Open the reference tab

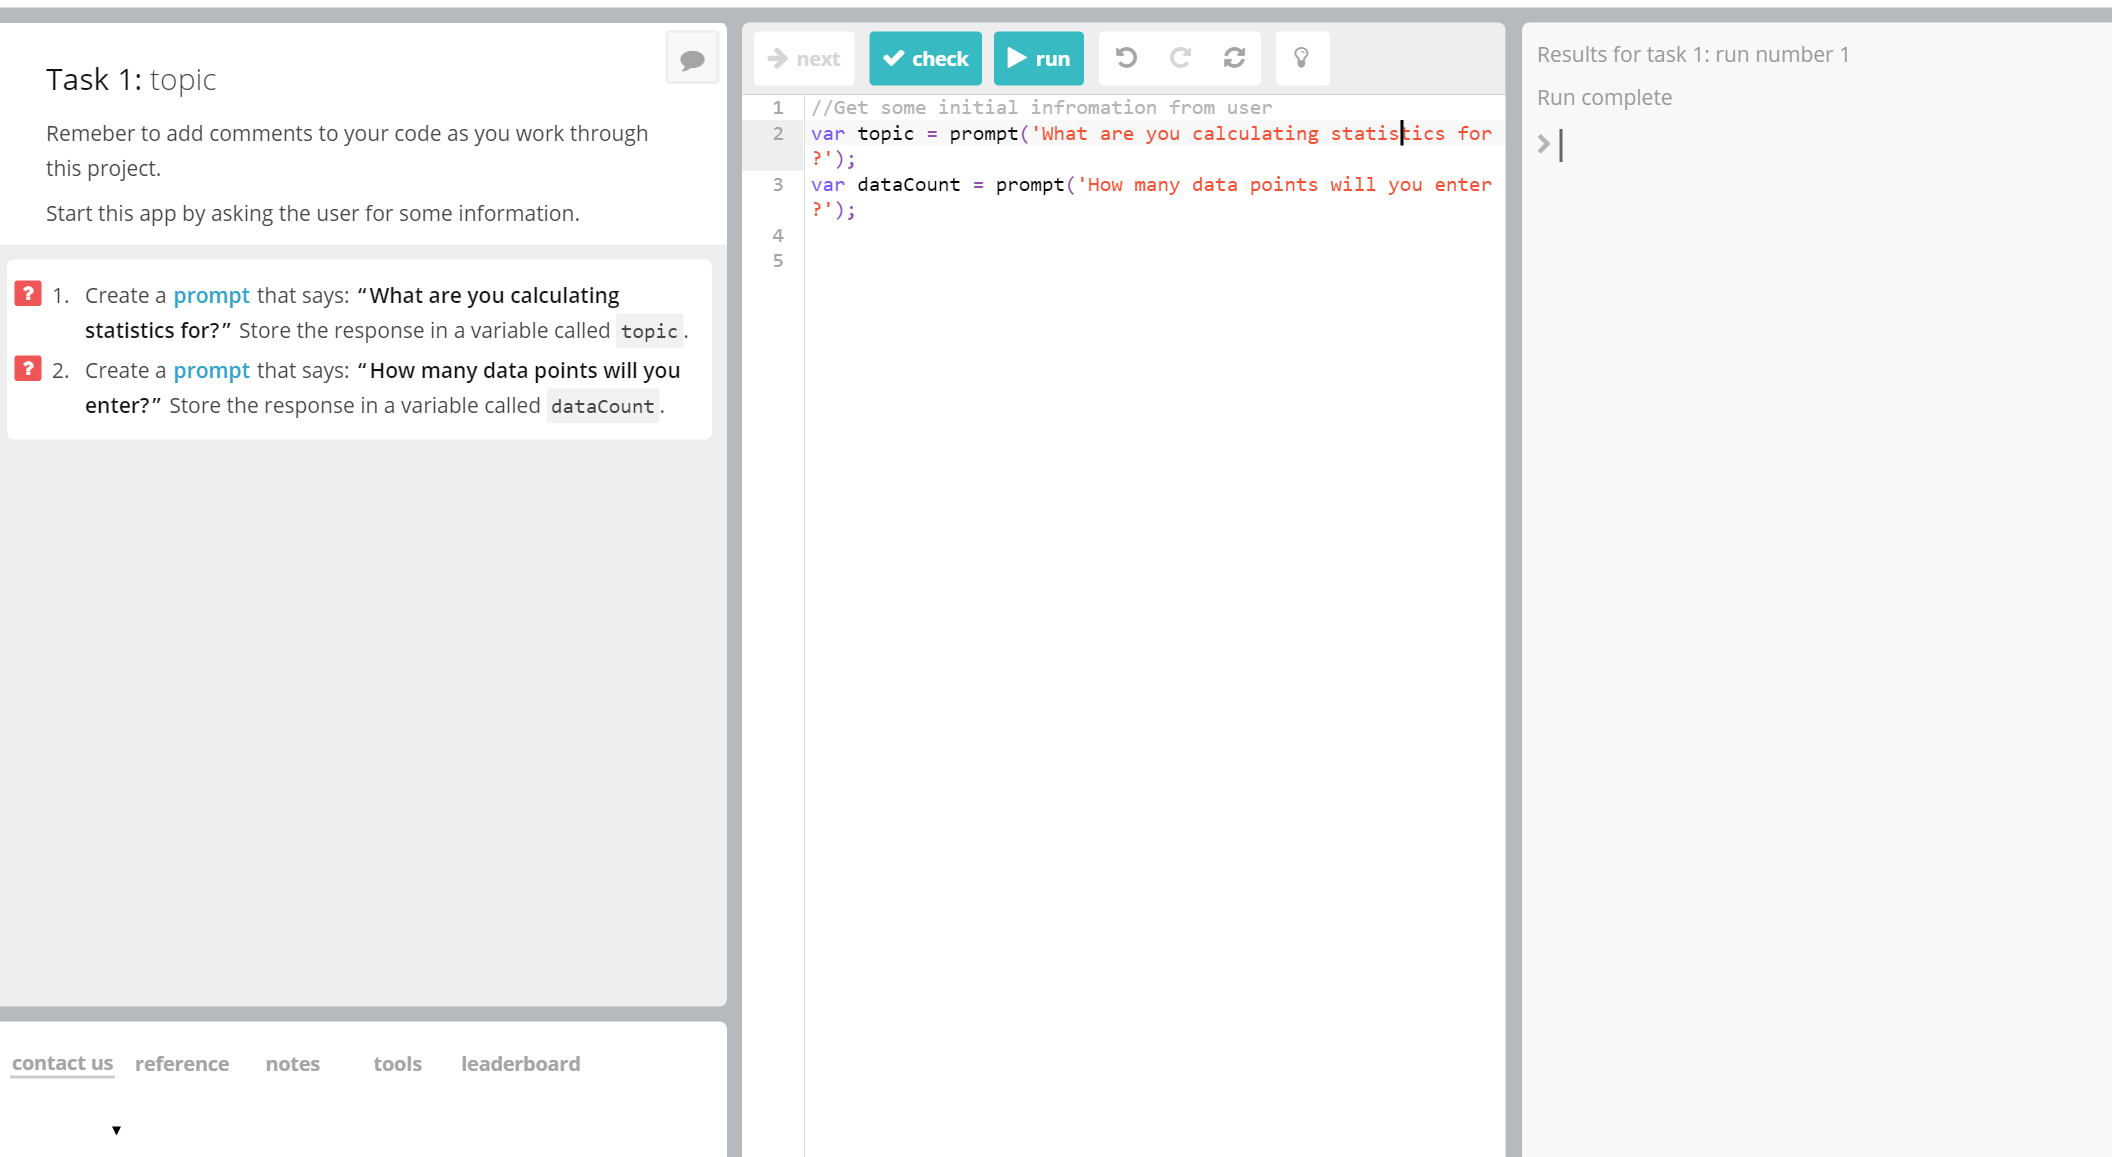[x=182, y=1064]
